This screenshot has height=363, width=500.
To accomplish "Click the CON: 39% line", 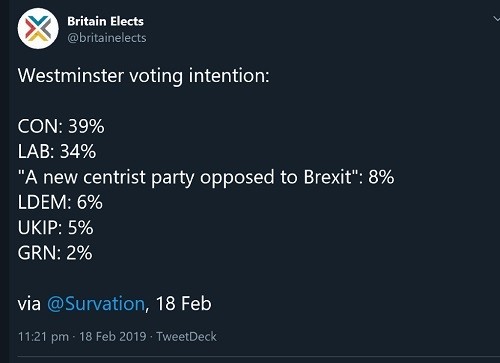I will pyautogui.click(x=61, y=127).
